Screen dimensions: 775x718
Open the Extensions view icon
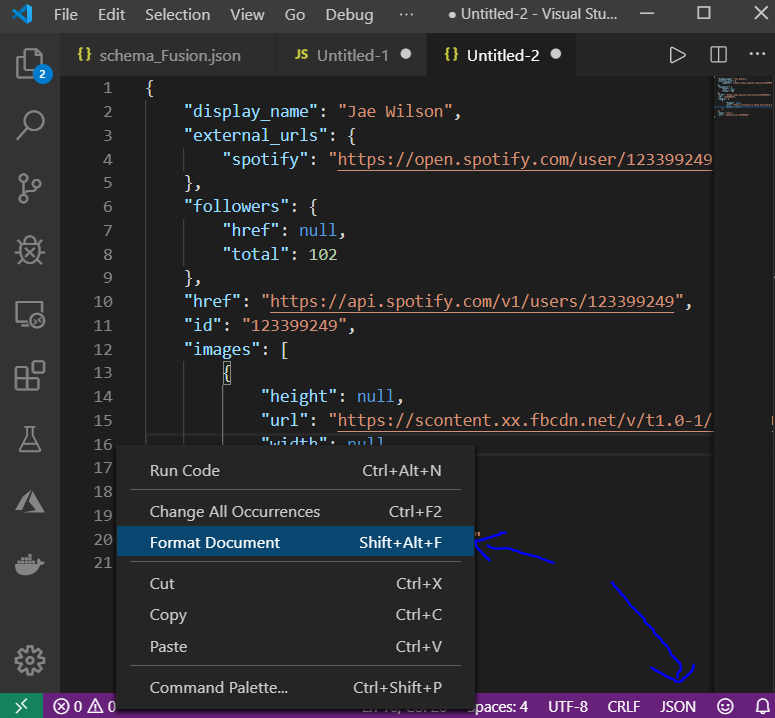click(x=30, y=376)
